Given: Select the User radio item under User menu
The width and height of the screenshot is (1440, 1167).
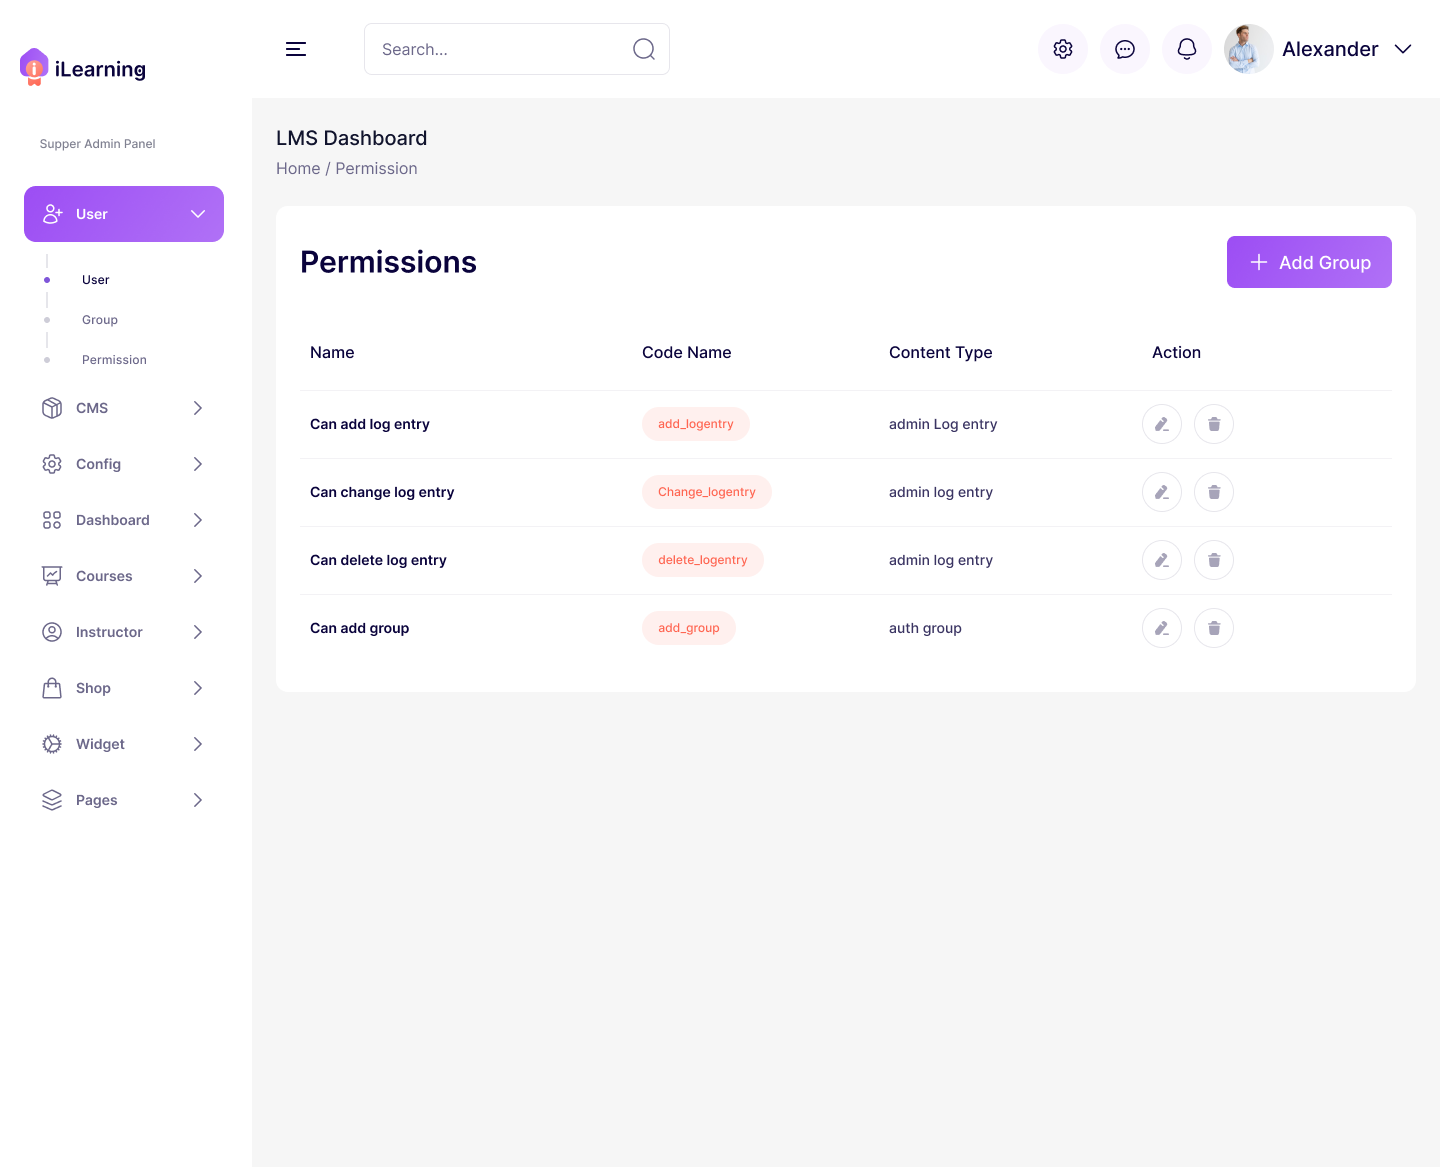Looking at the screenshot, I should pyautogui.click(x=95, y=280).
